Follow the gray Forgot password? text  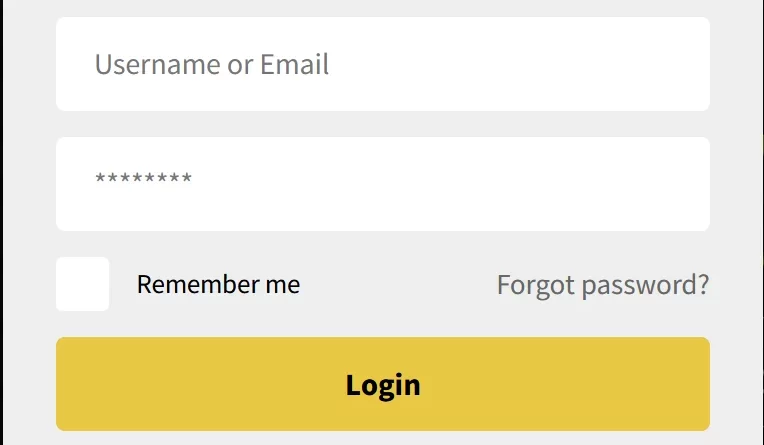point(603,285)
